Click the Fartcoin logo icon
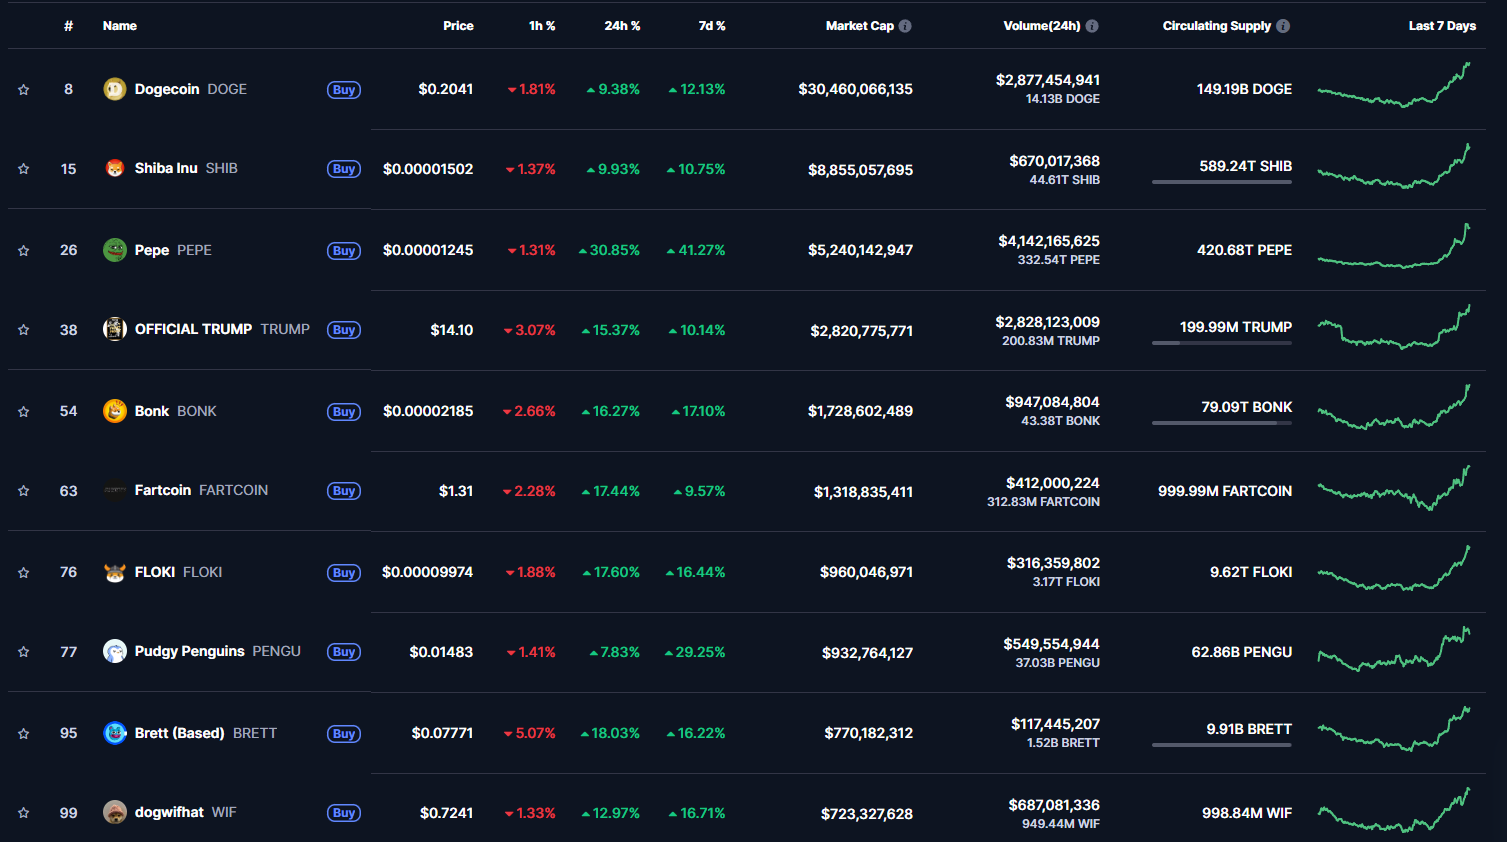The image size is (1507, 842). [115, 490]
